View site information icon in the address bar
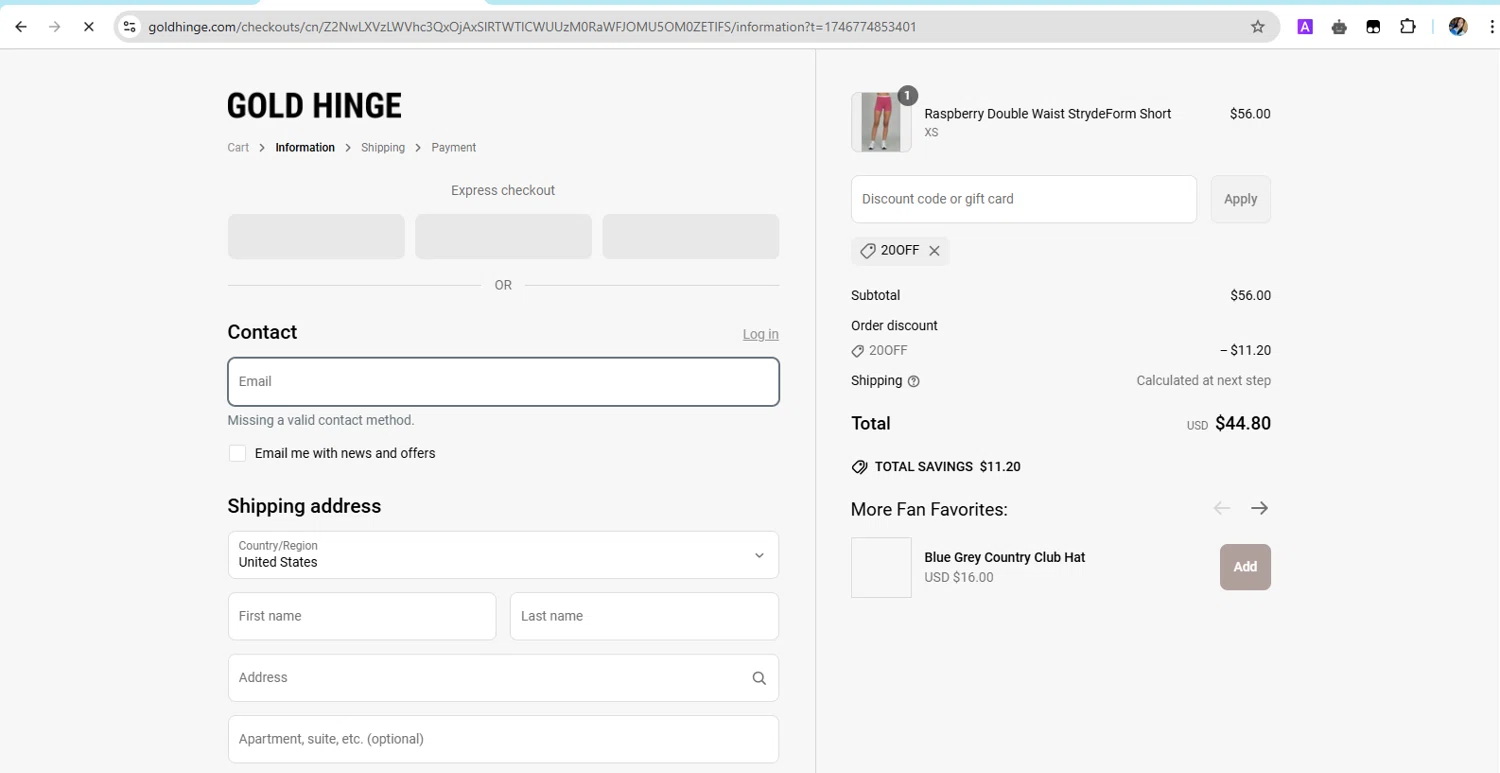Screen dimensions: 1500x773 tap(129, 27)
